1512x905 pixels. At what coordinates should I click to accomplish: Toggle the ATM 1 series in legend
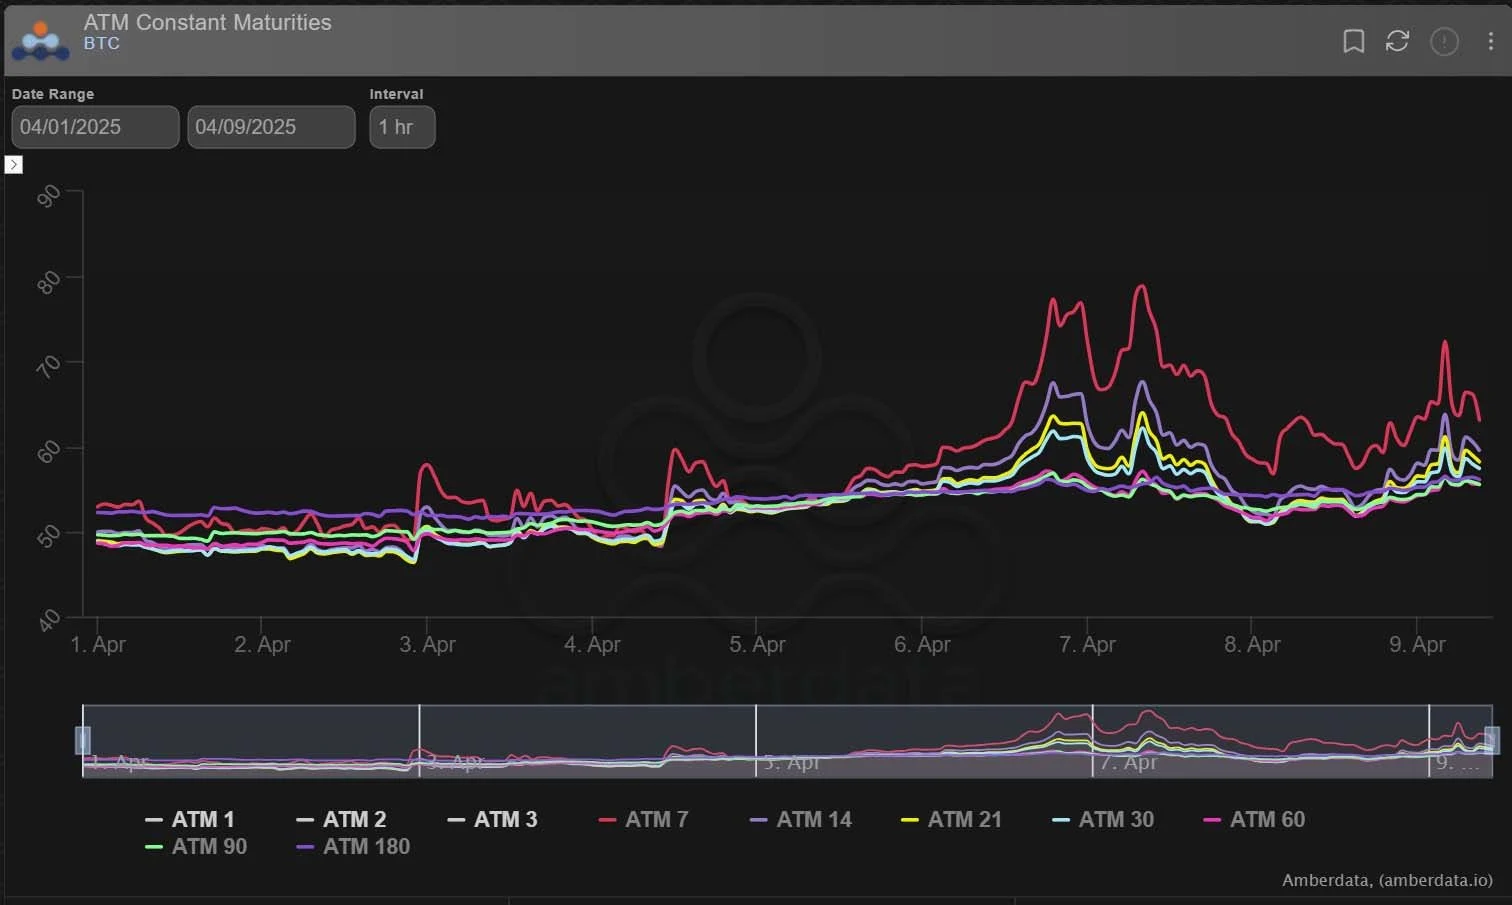click(190, 820)
